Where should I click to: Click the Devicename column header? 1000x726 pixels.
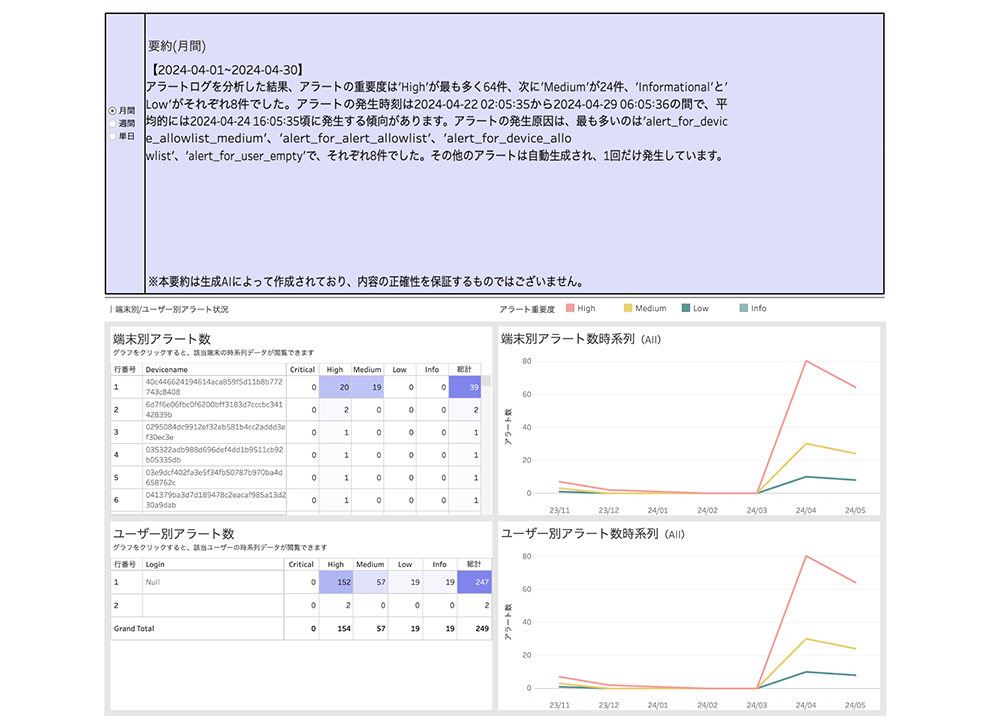(x=166, y=370)
